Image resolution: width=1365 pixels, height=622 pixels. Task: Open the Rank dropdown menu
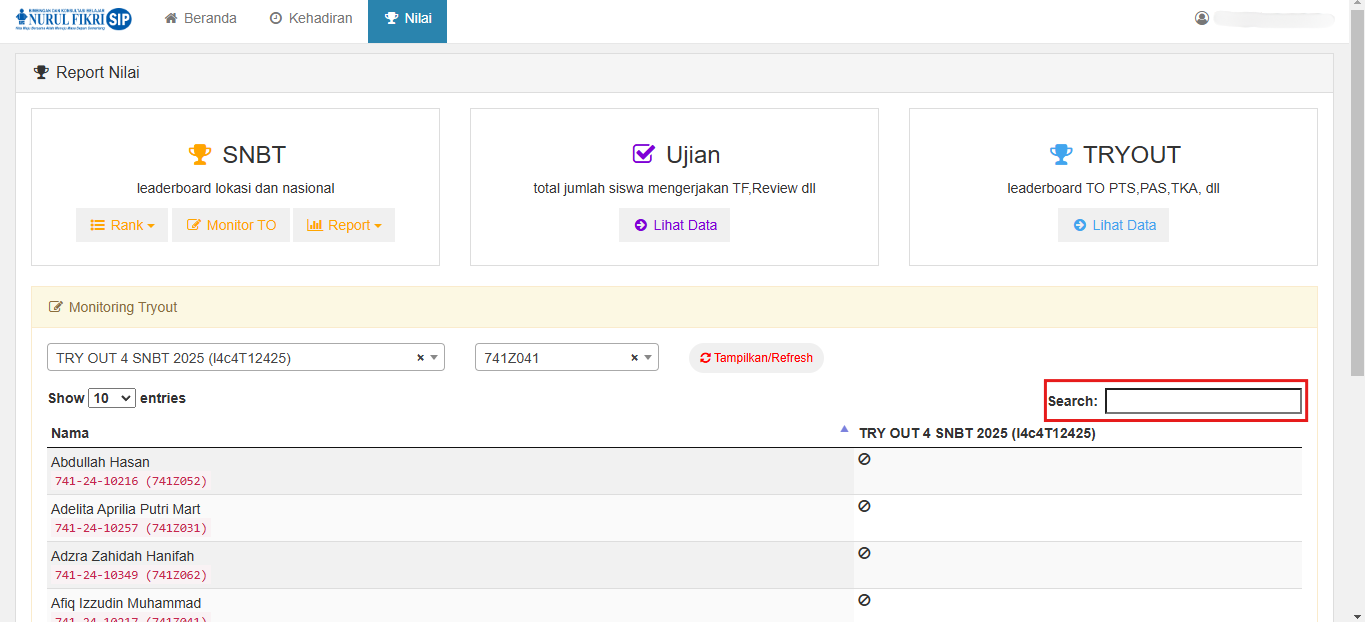(122, 225)
